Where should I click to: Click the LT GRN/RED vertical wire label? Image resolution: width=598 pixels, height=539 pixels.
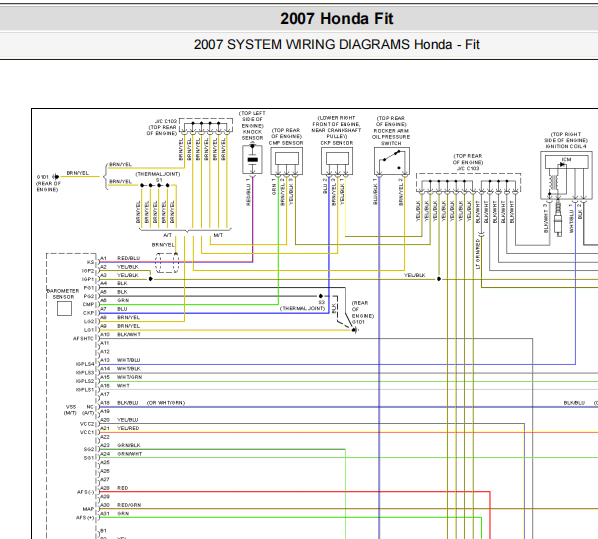tap(478, 254)
